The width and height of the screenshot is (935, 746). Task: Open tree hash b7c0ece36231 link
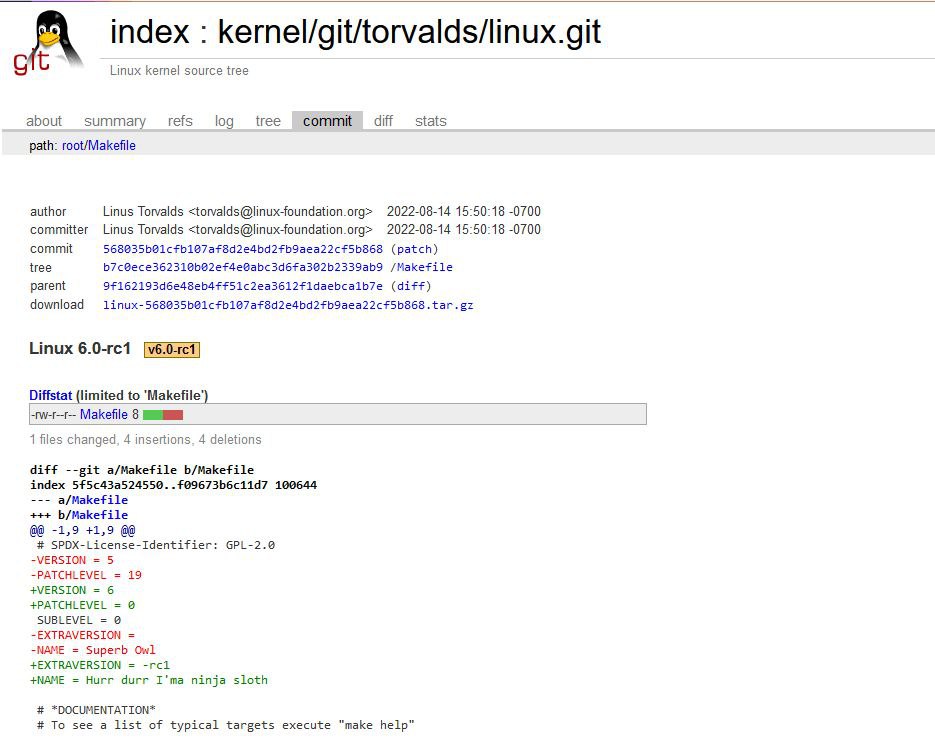[243, 267]
